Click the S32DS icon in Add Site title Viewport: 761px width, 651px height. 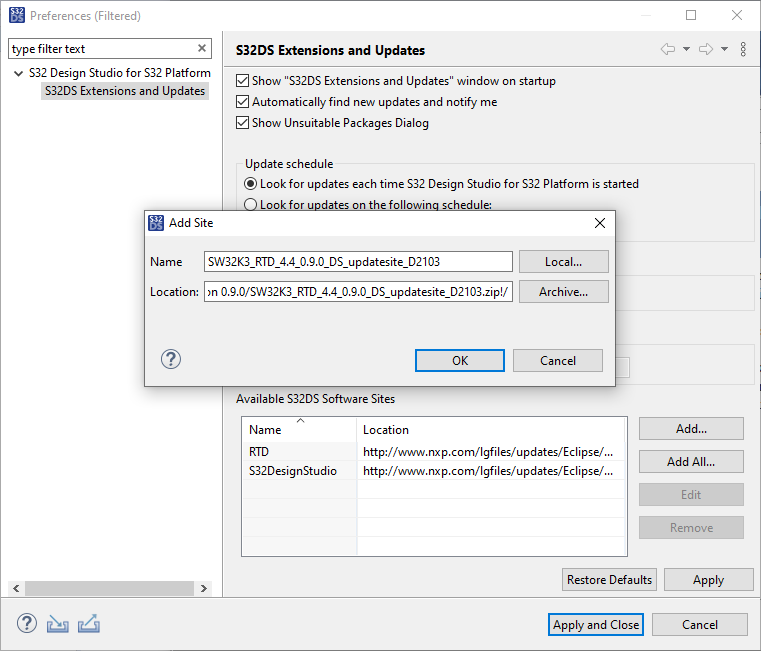156,223
